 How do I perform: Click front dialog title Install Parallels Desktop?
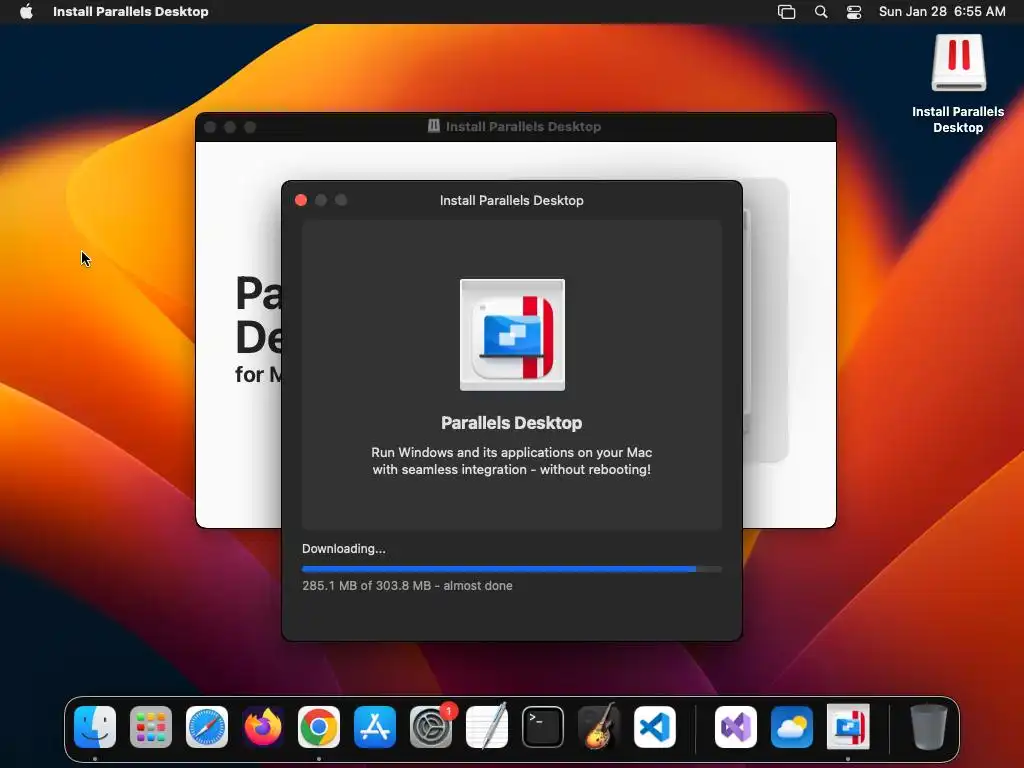511,200
